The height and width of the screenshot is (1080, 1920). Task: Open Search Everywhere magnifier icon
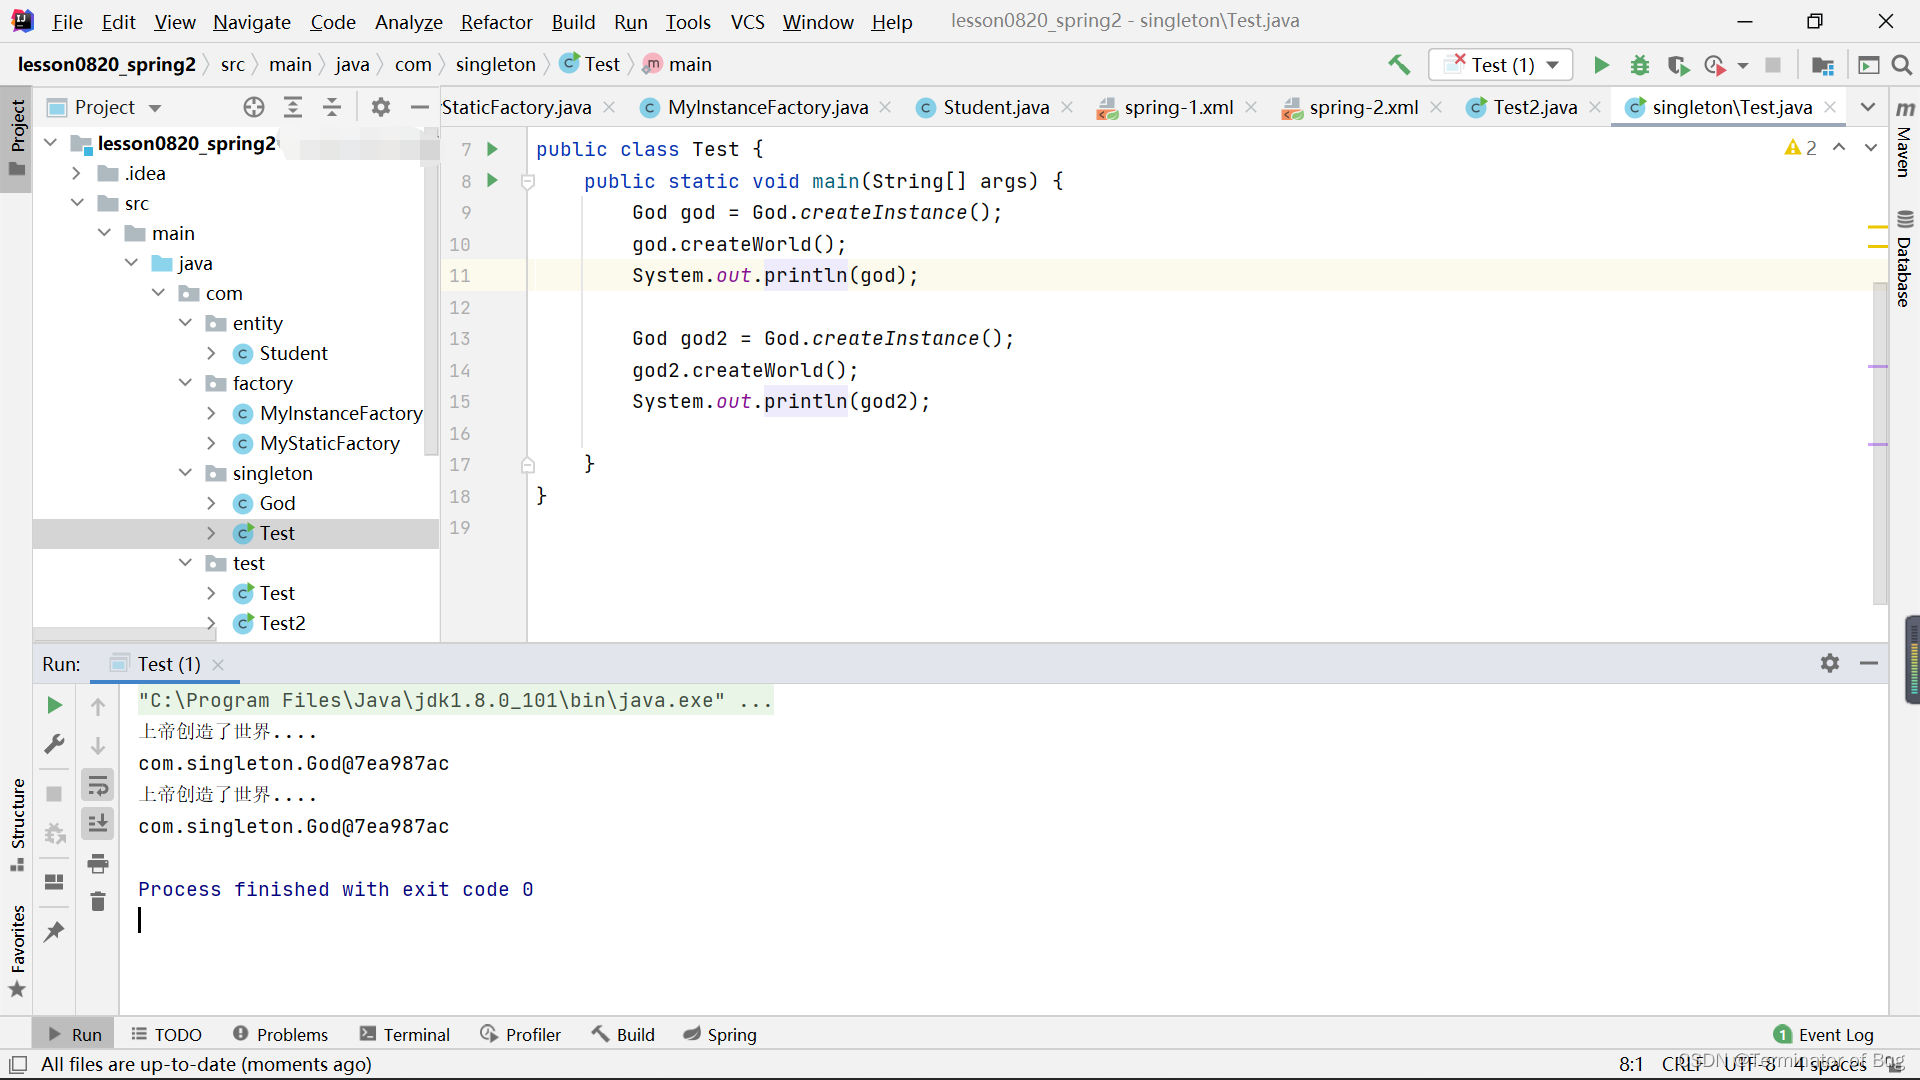(1902, 65)
